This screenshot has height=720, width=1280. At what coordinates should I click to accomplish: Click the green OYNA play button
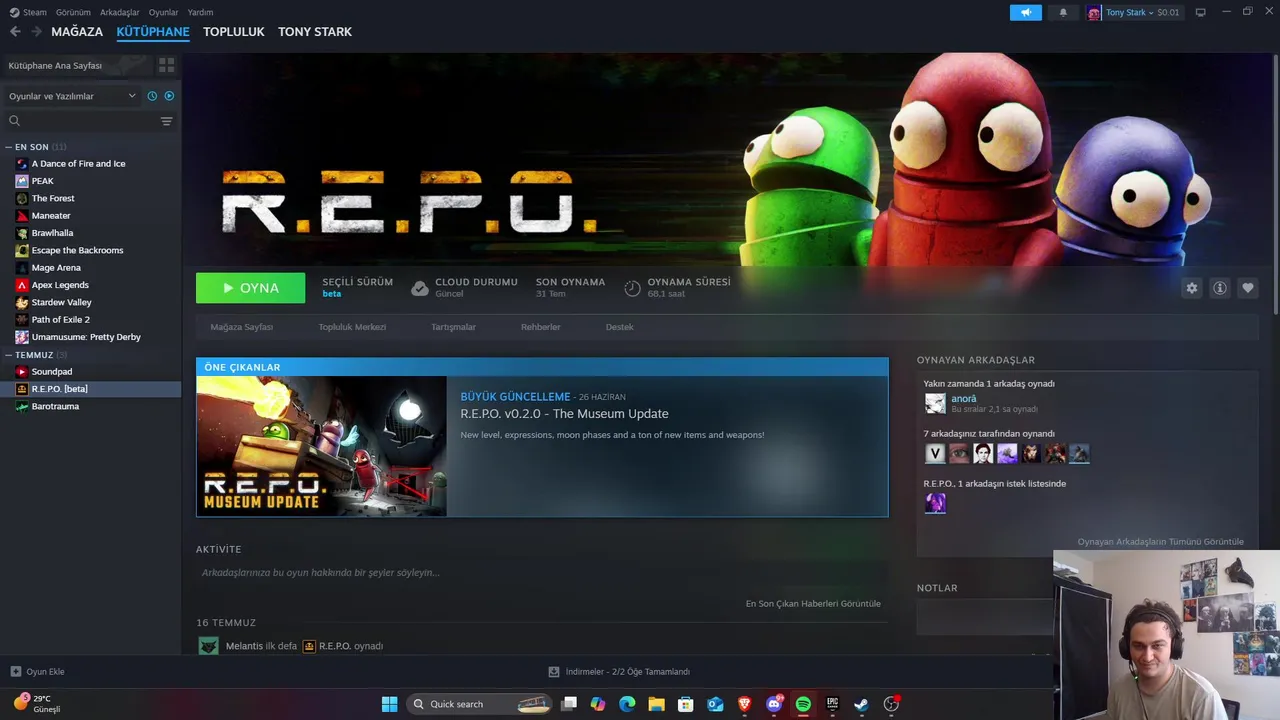[x=250, y=288]
